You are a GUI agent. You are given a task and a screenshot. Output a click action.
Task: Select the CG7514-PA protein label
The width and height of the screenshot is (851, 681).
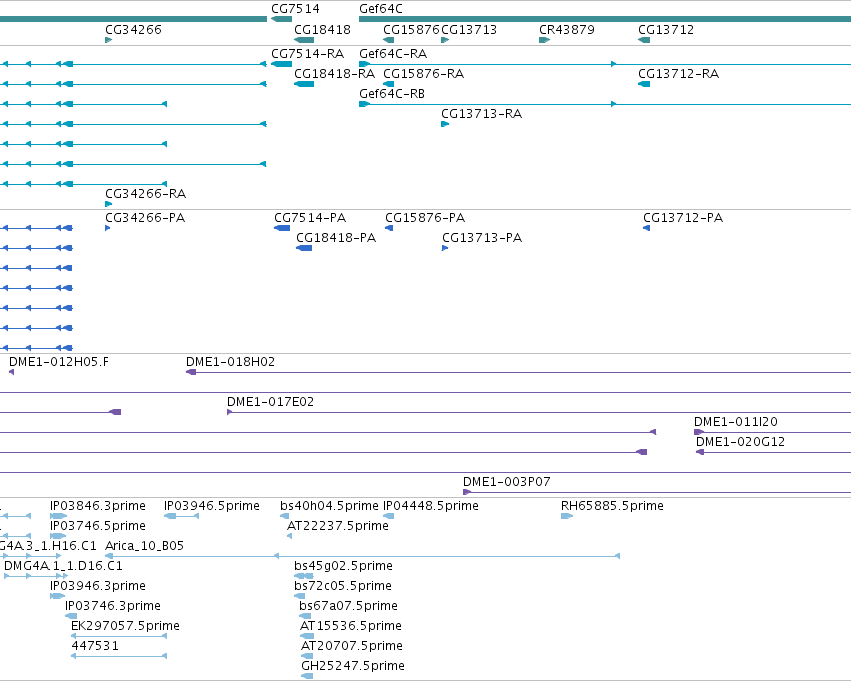pos(310,218)
